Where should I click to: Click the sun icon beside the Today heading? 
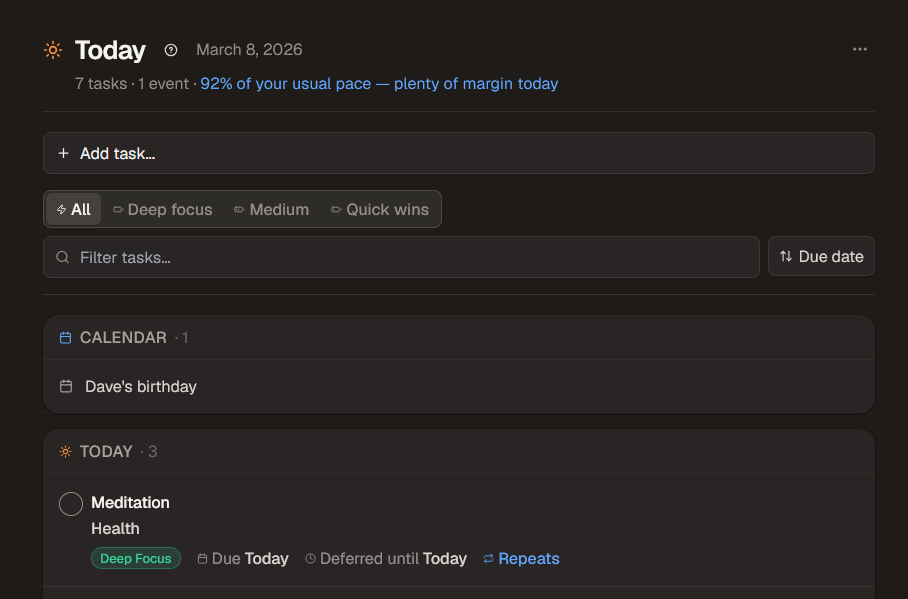coord(52,49)
